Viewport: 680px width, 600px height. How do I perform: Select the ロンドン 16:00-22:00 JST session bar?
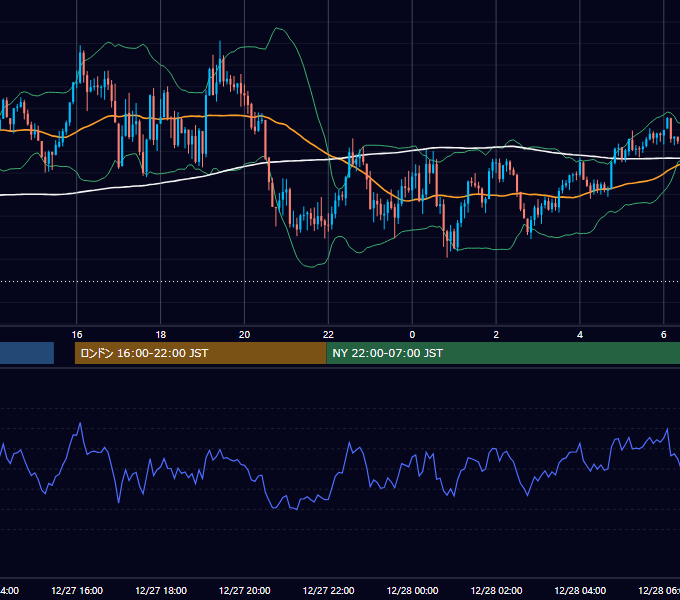pyautogui.click(x=200, y=353)
